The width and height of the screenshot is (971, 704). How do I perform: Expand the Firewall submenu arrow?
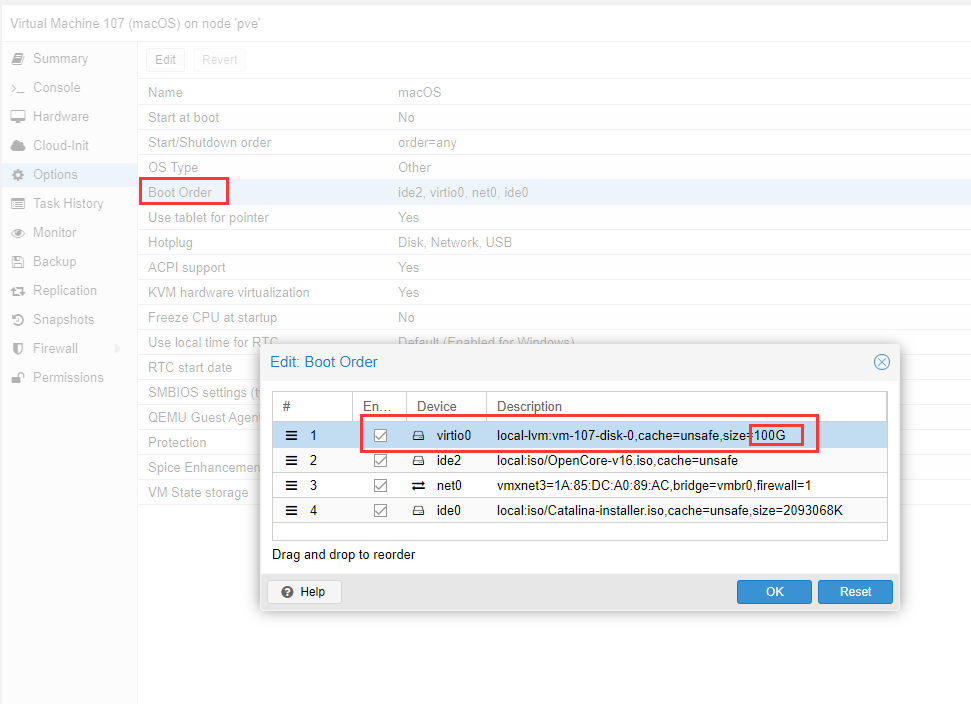[x=118, y=349]
